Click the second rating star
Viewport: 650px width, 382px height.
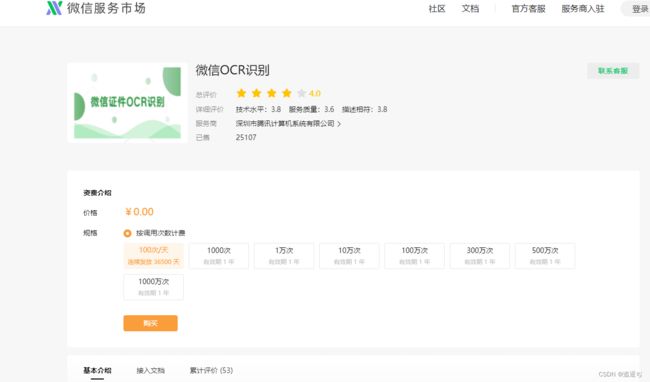click(x=256, y=93)
